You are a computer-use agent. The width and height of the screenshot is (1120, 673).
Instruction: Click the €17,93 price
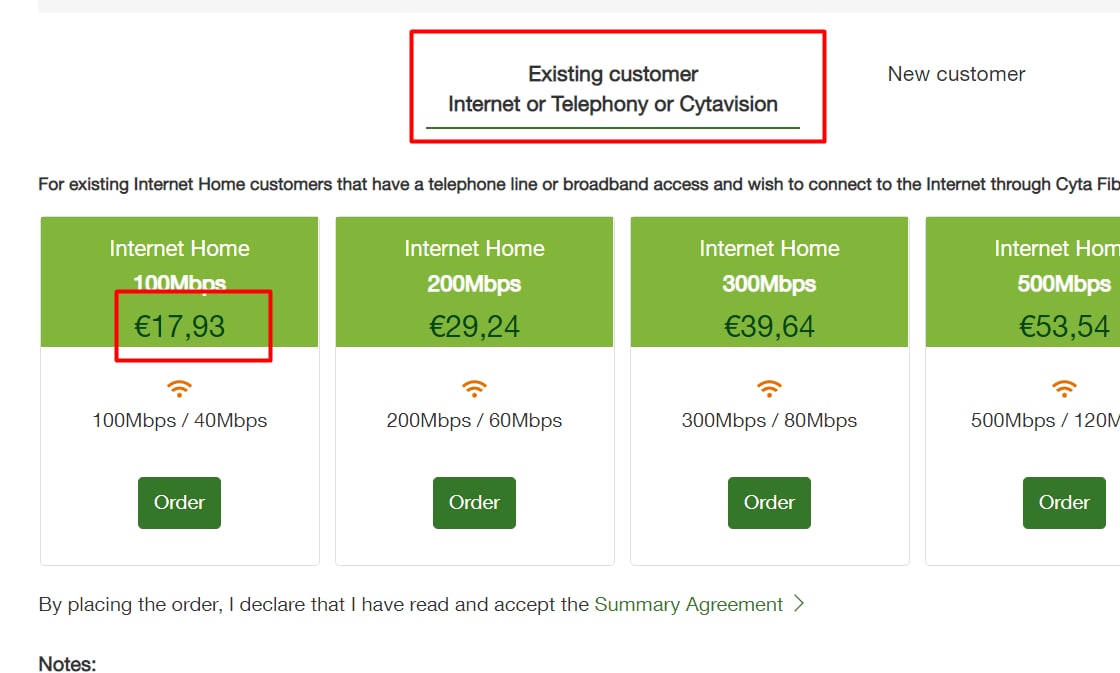(x=180, y=326)
